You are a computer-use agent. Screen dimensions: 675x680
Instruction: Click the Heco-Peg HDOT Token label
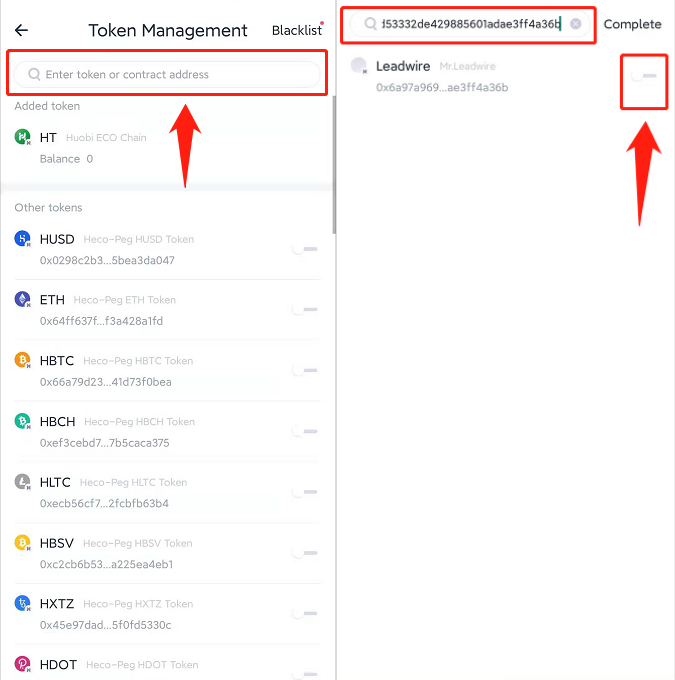point(142,665)
